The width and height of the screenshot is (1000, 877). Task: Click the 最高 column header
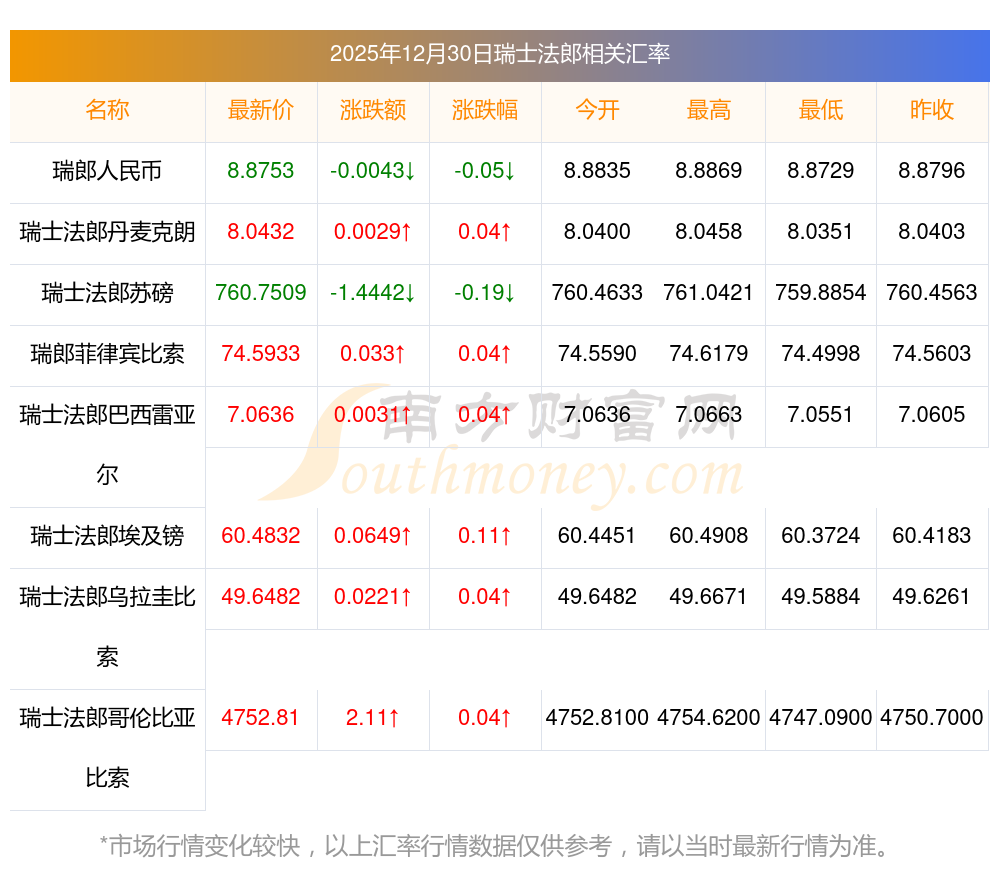[709, 110]
